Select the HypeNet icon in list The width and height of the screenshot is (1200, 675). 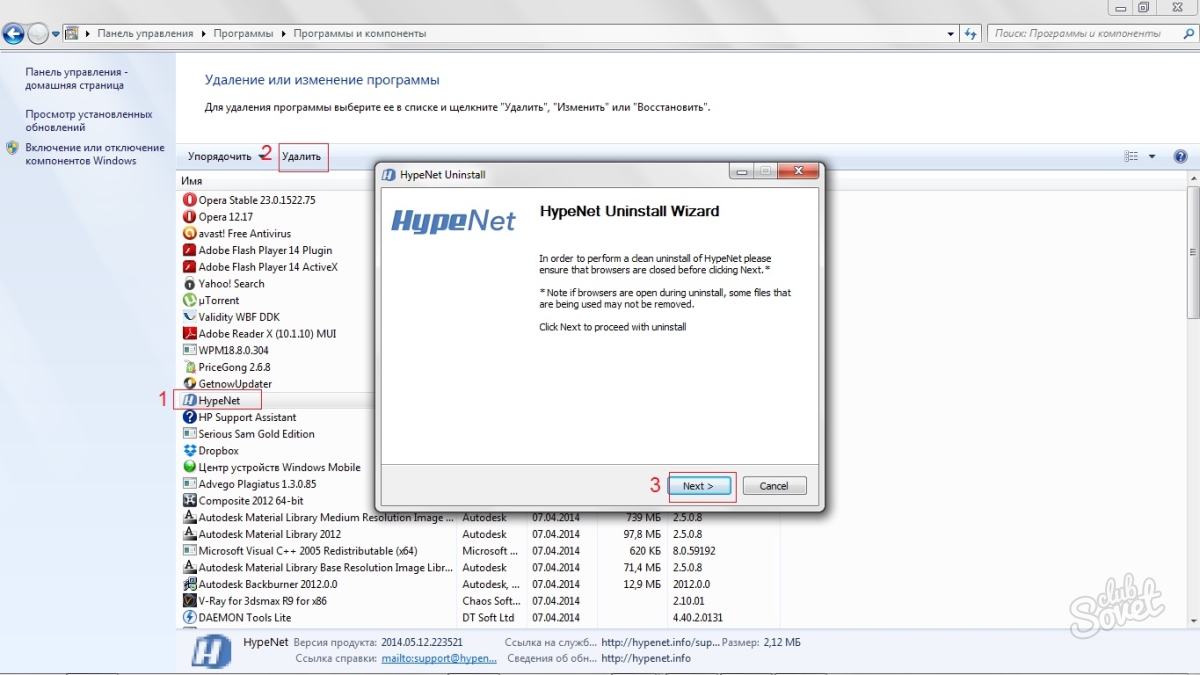(x=190, y=400)
